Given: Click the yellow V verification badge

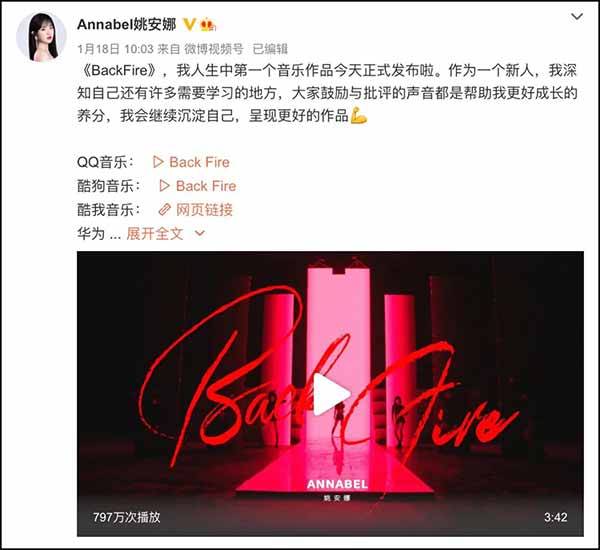Looking at the screenshot, I should tap(189, 24).
